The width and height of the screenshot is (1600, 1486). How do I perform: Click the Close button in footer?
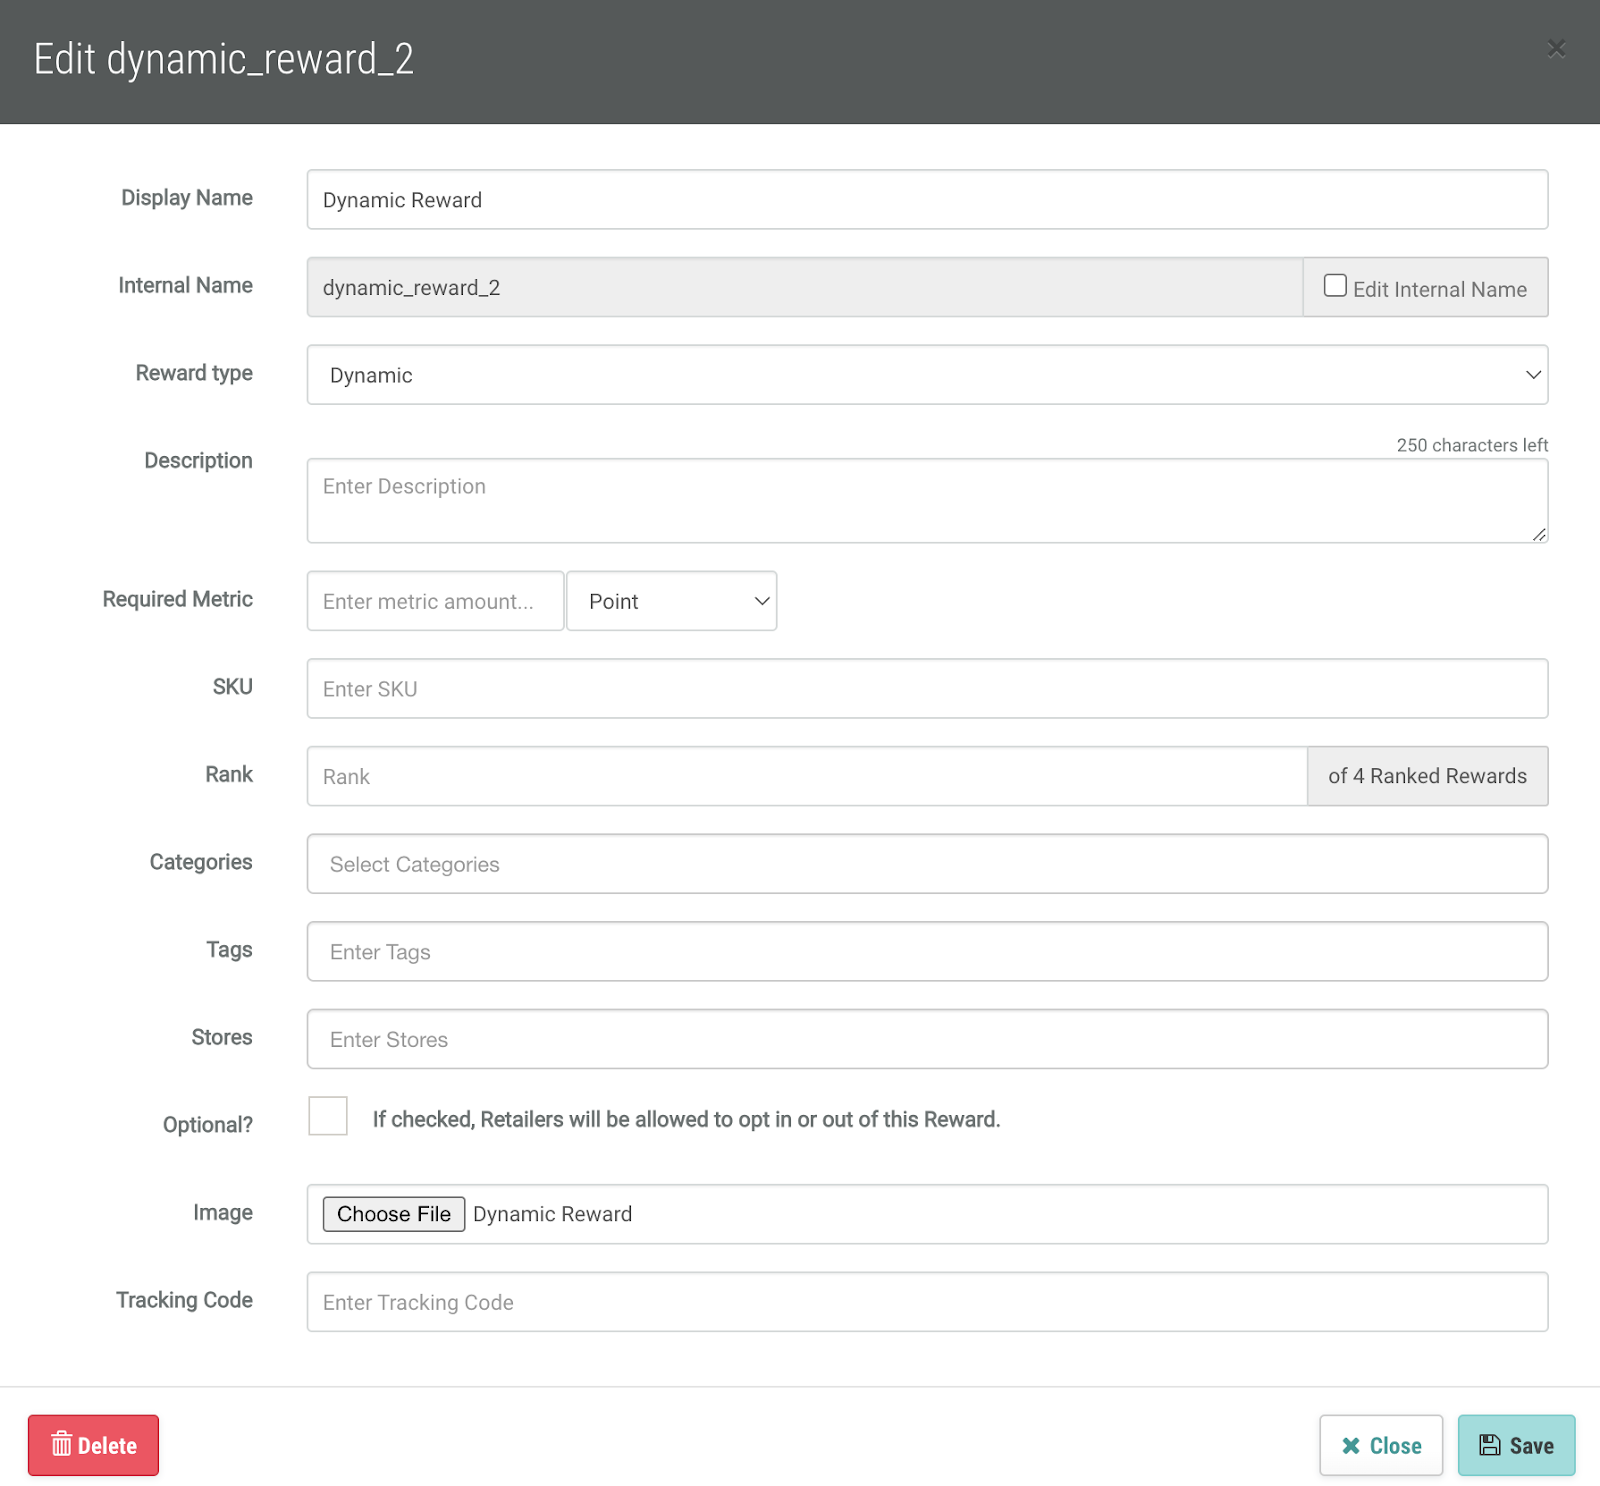click(x=1380, y=1445)
